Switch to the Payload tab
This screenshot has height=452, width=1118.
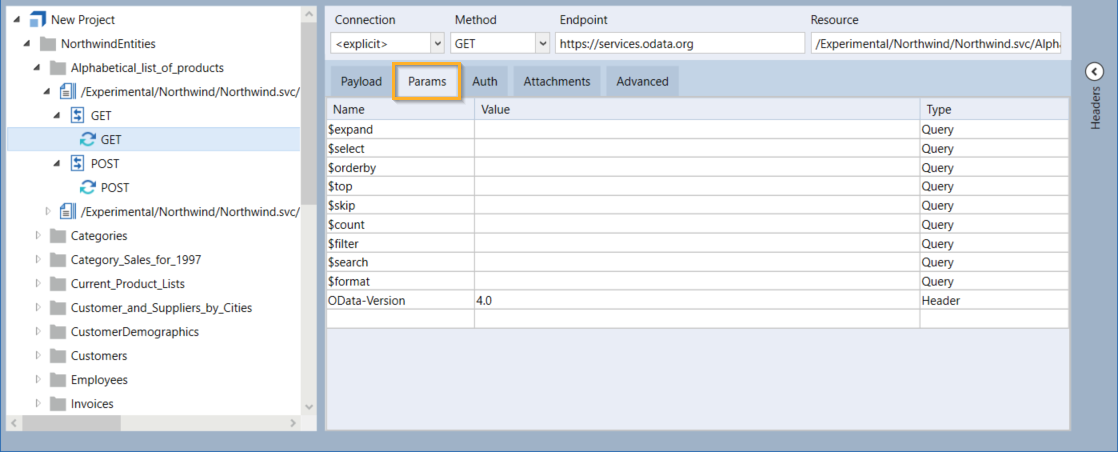coord(361,82)
